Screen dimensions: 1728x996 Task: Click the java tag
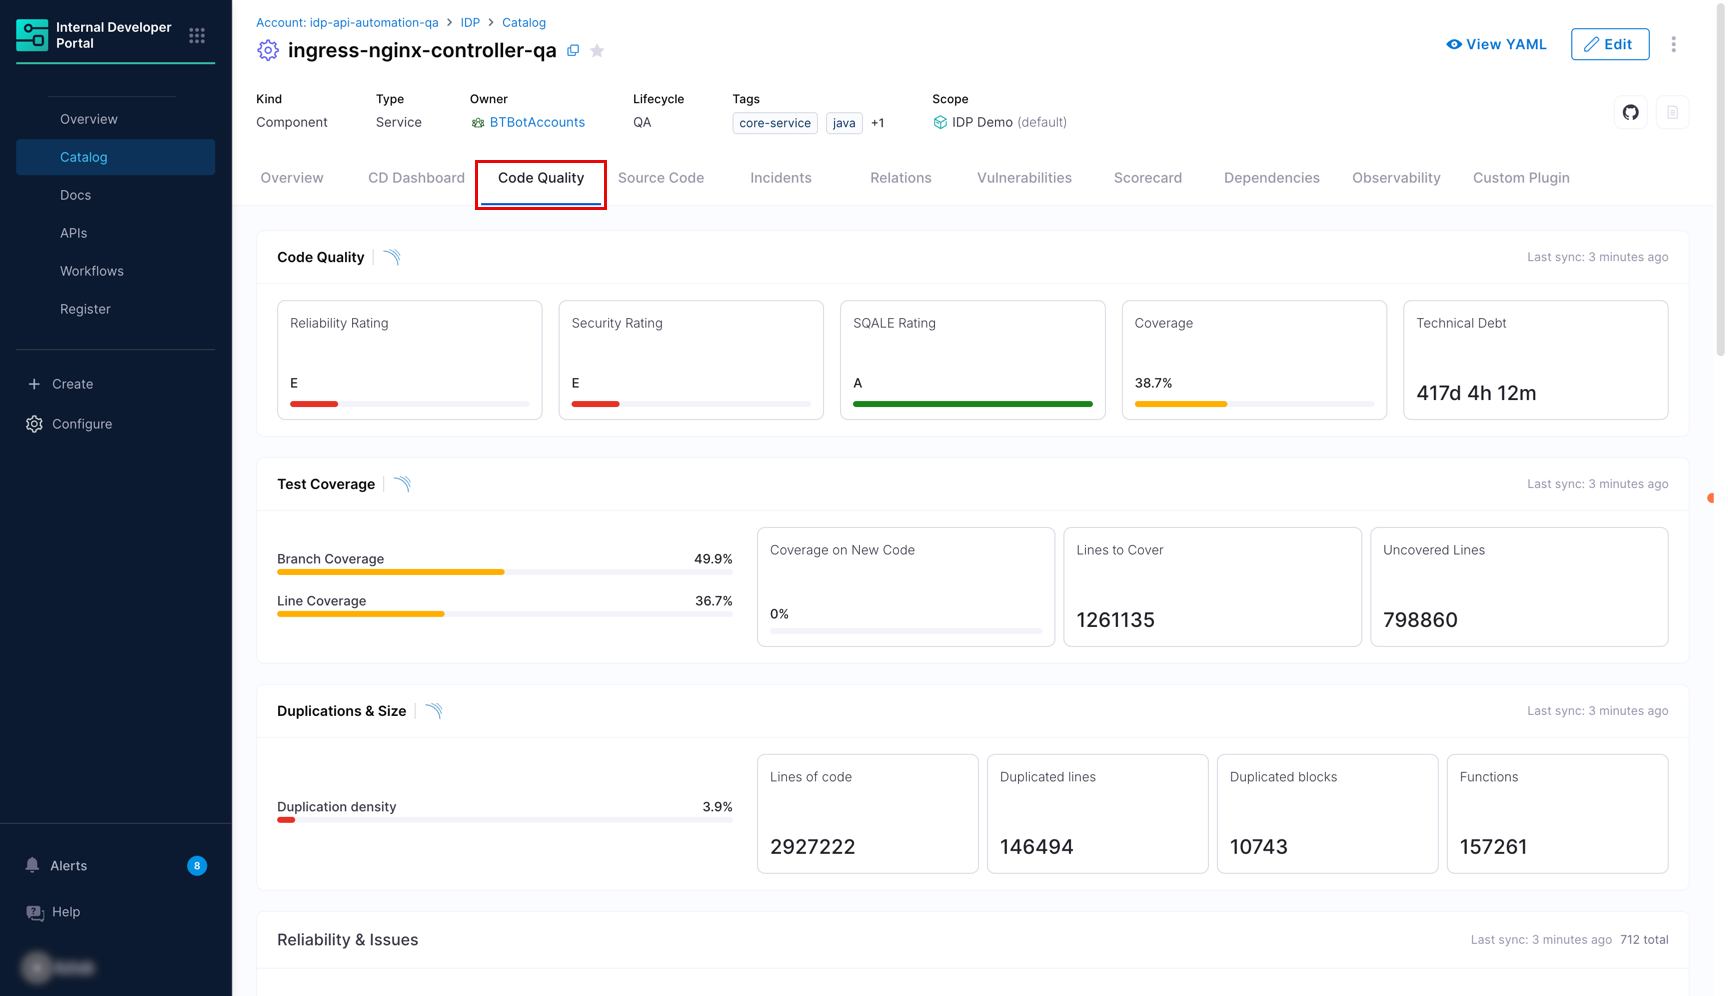(844, 123)
